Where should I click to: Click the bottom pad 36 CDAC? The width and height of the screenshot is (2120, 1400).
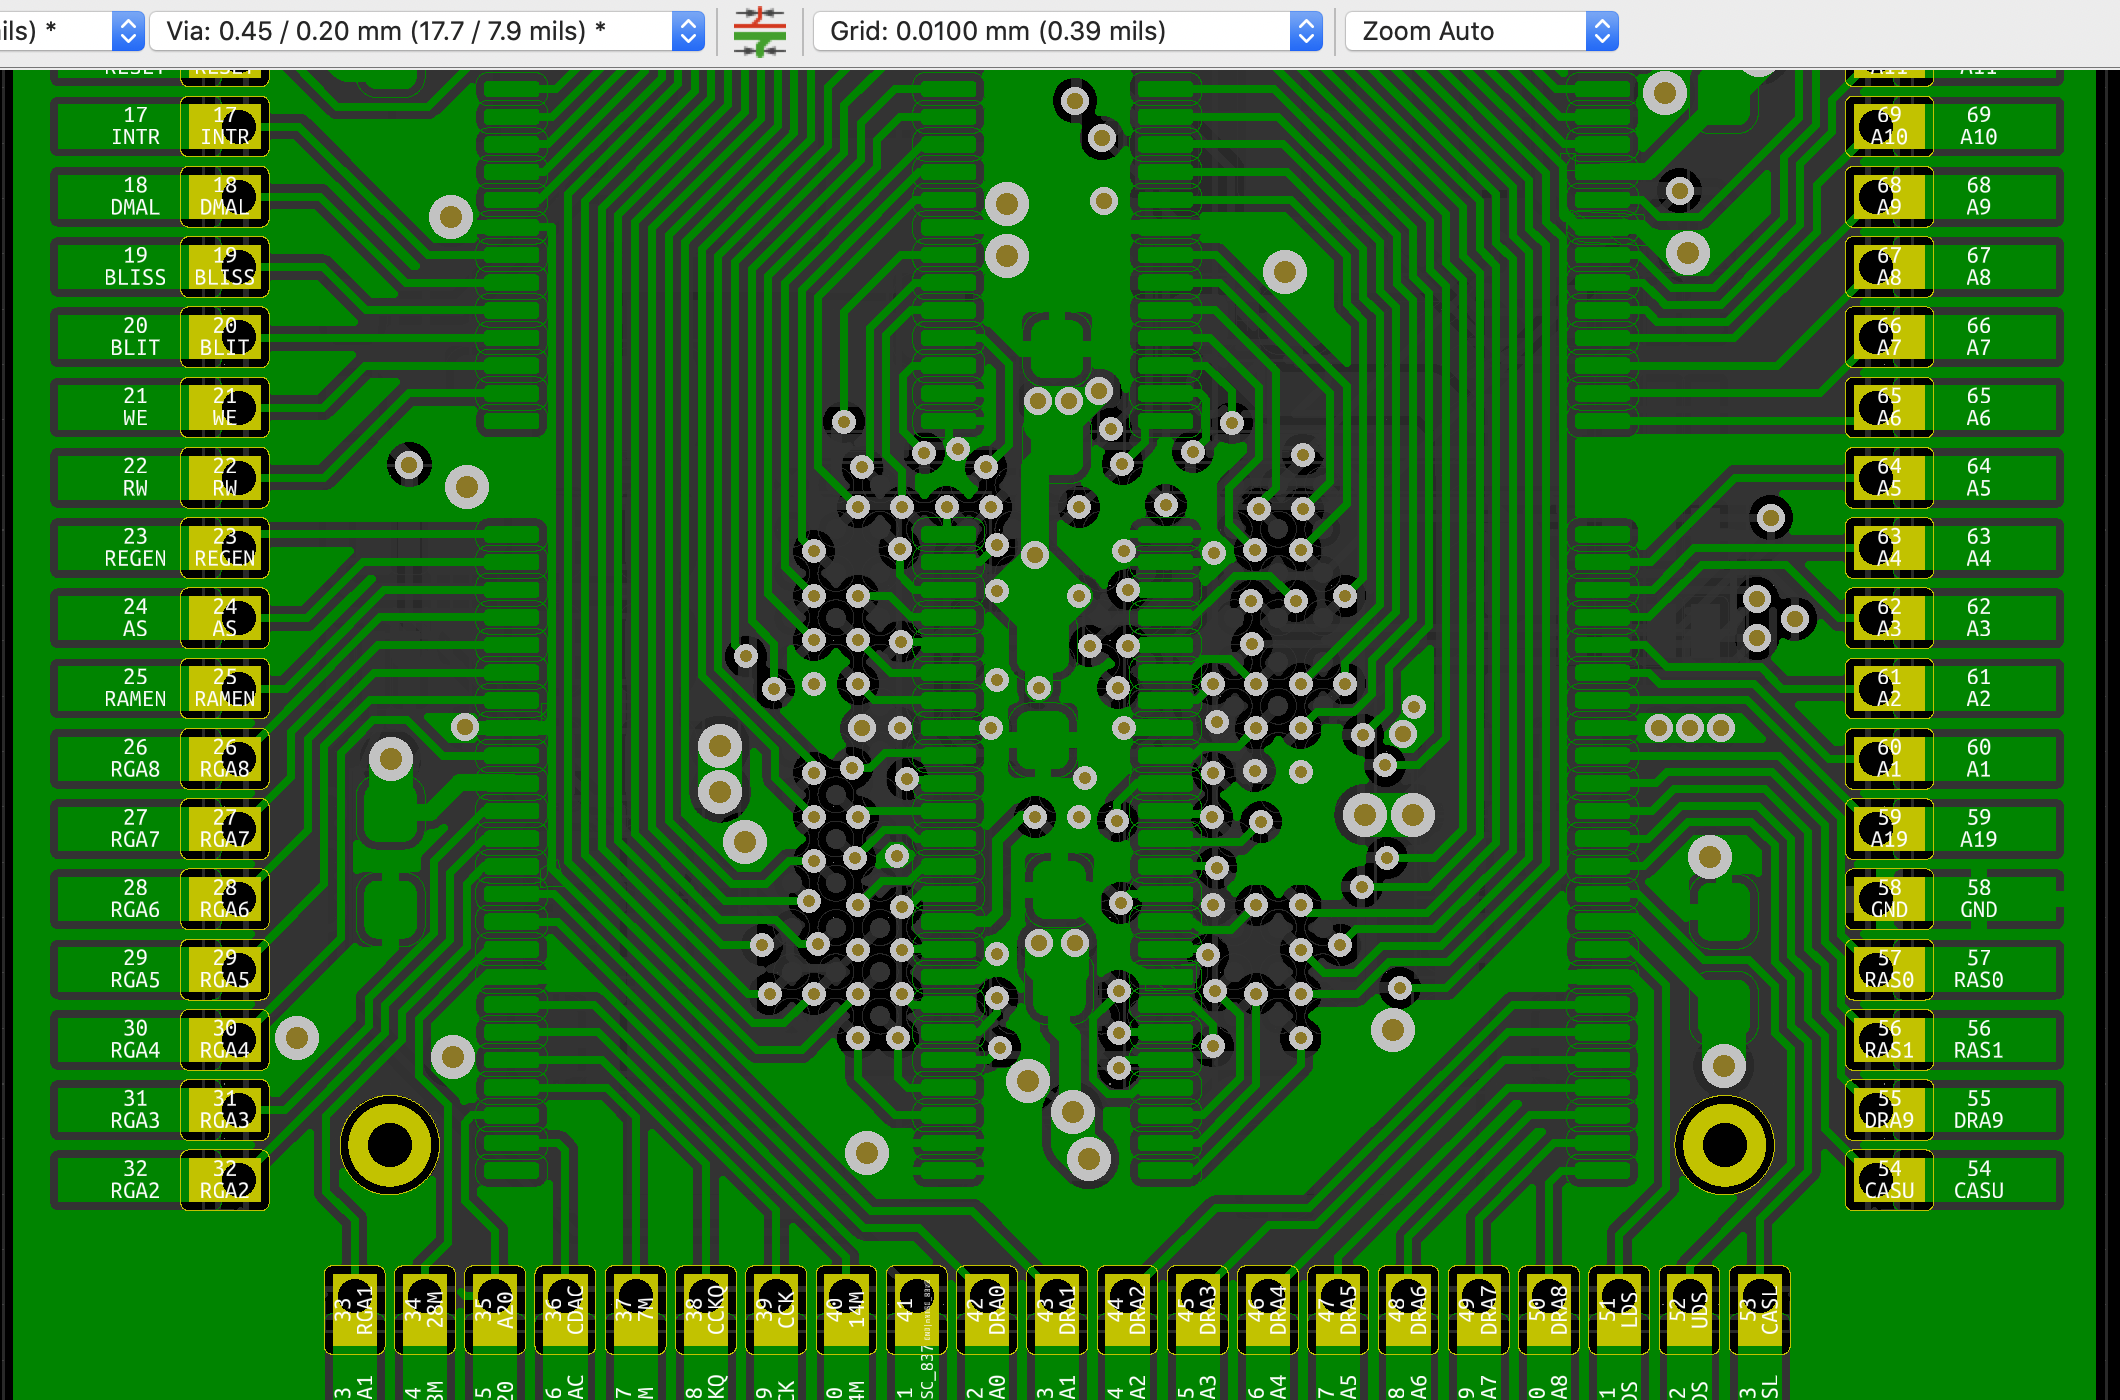(565, 1310)
